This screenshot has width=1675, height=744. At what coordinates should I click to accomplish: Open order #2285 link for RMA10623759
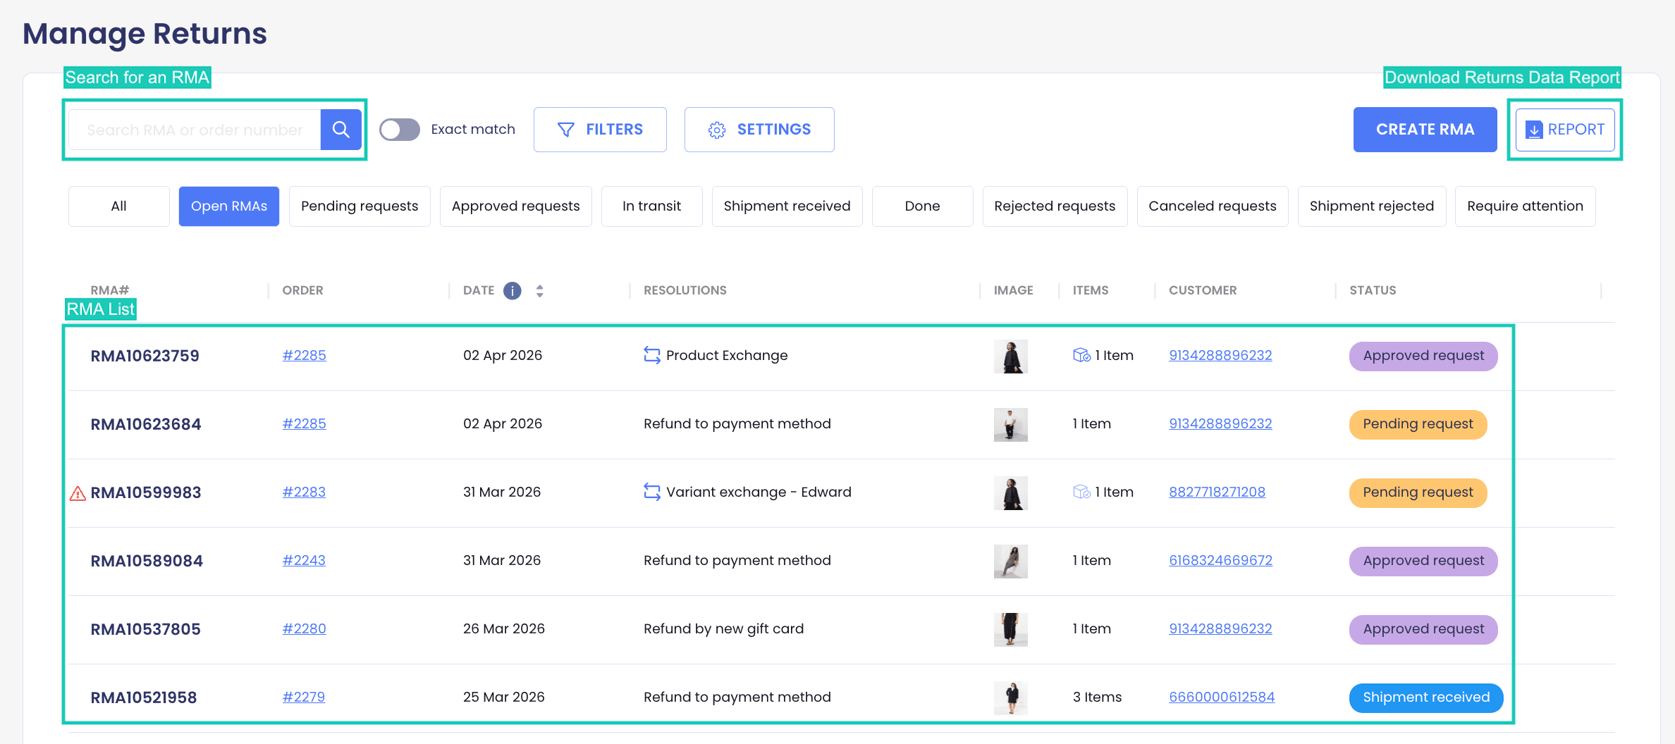point(304,355)
